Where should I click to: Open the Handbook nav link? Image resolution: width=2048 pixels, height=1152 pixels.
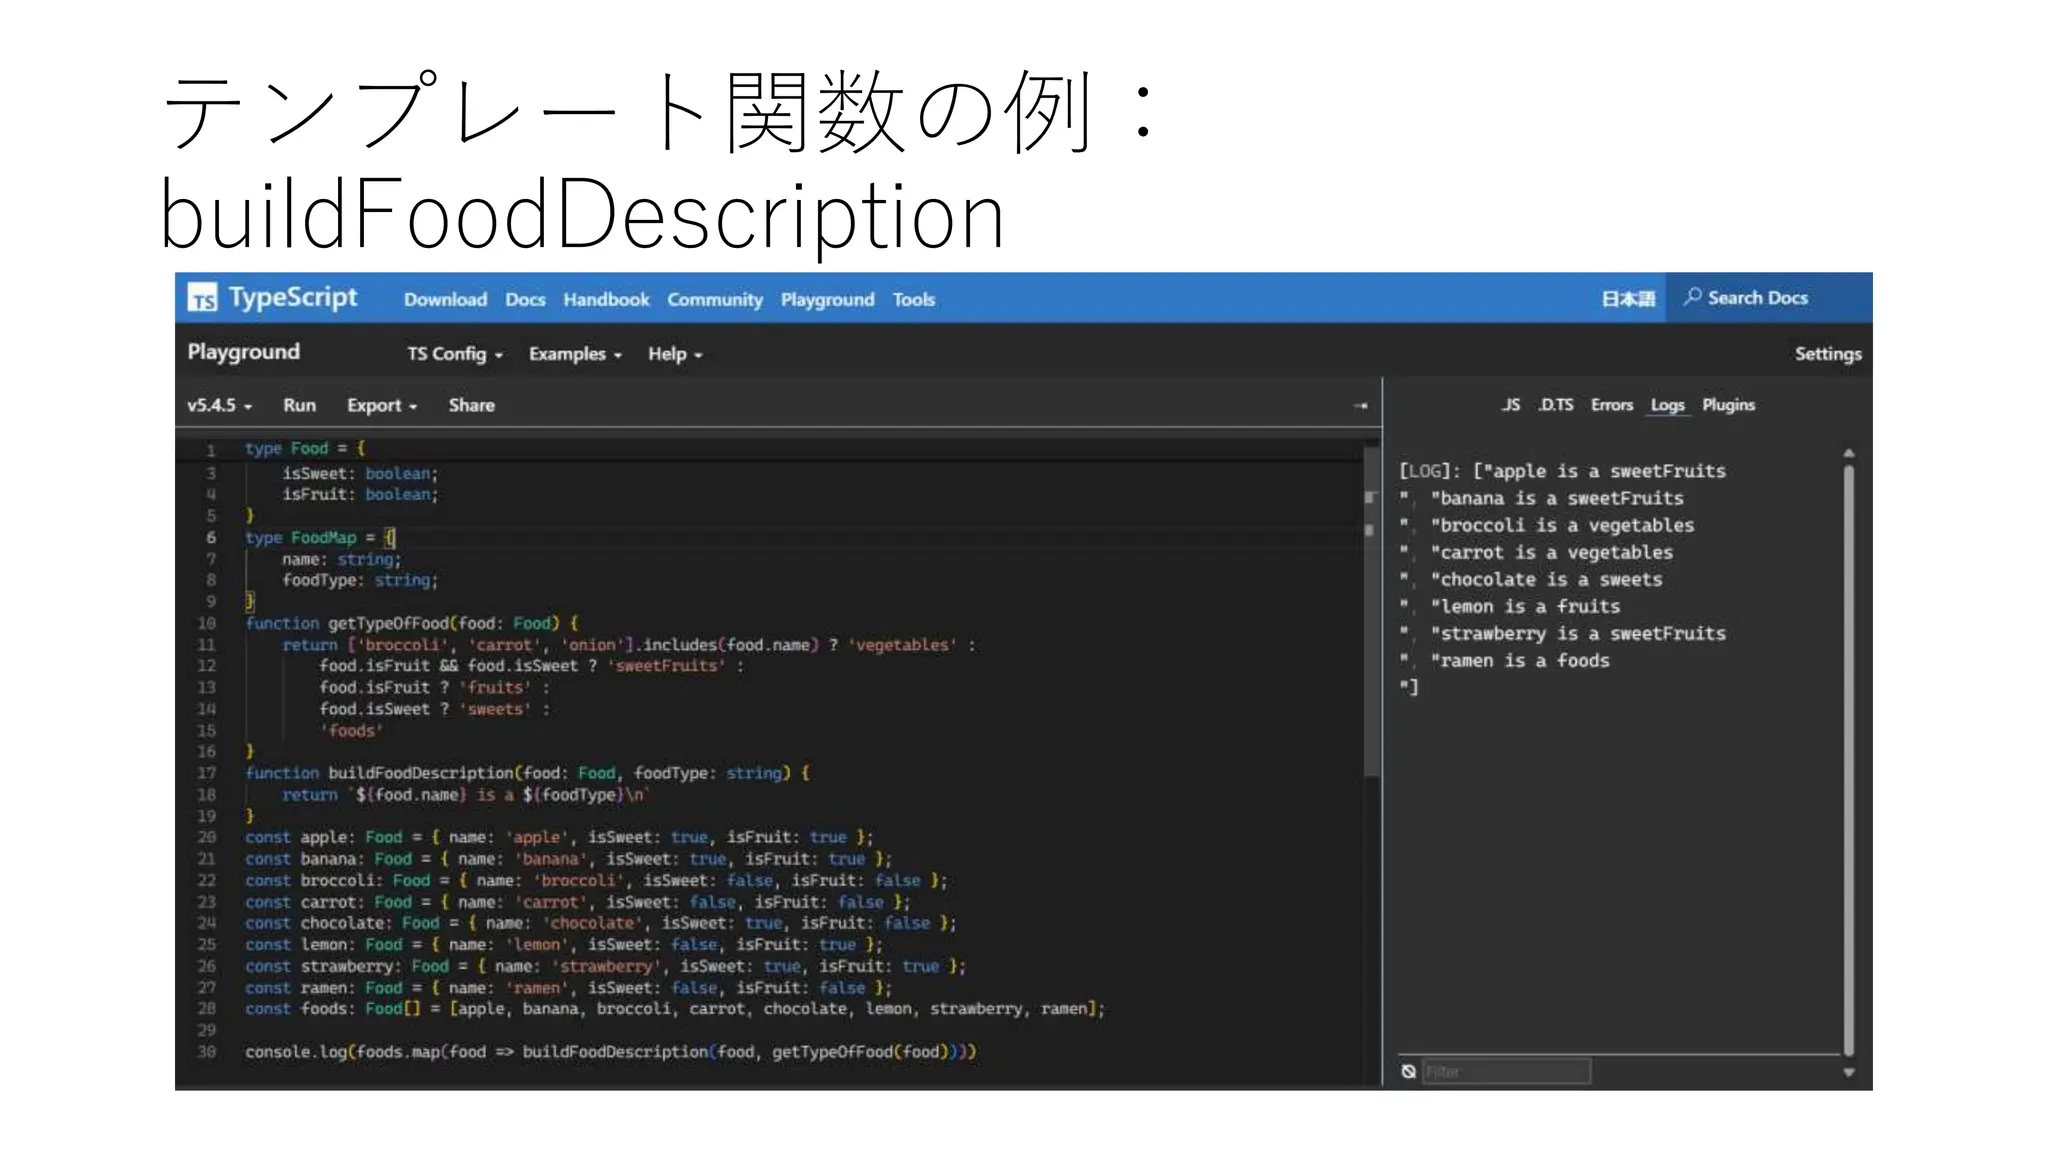point(606,299)
